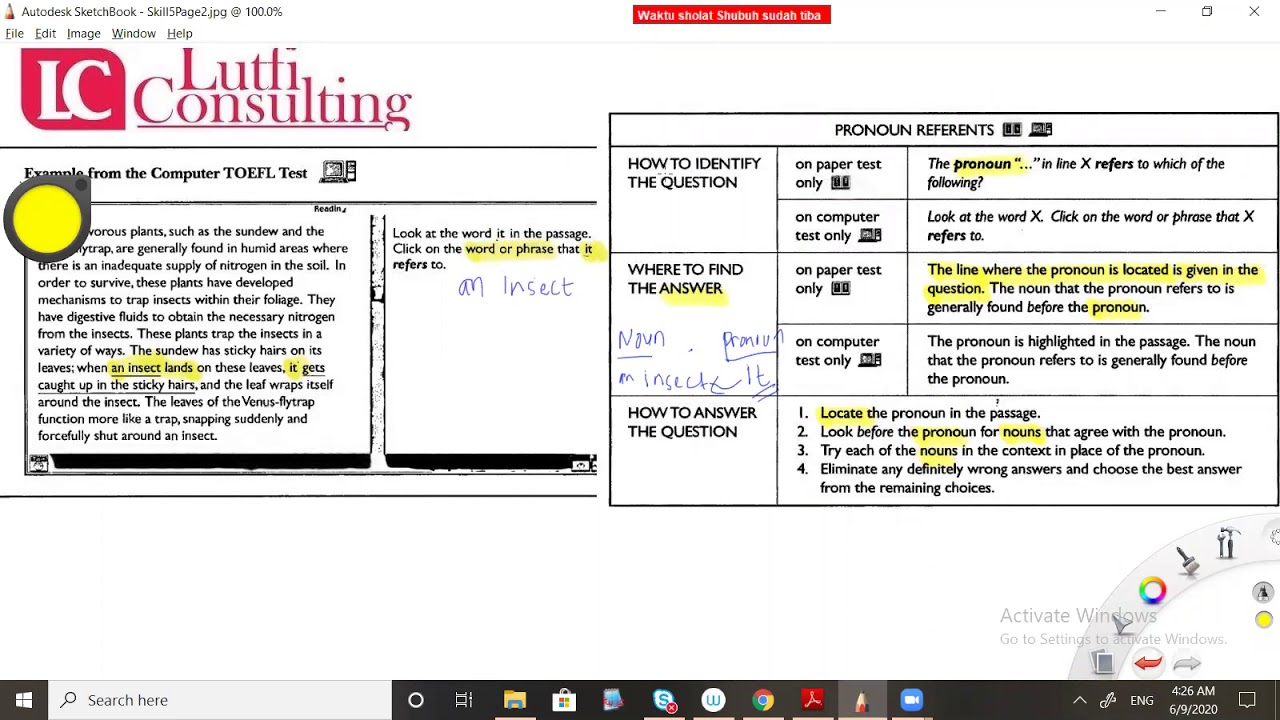
Task: Click the taskbar search box
Action: click(220, 700)
